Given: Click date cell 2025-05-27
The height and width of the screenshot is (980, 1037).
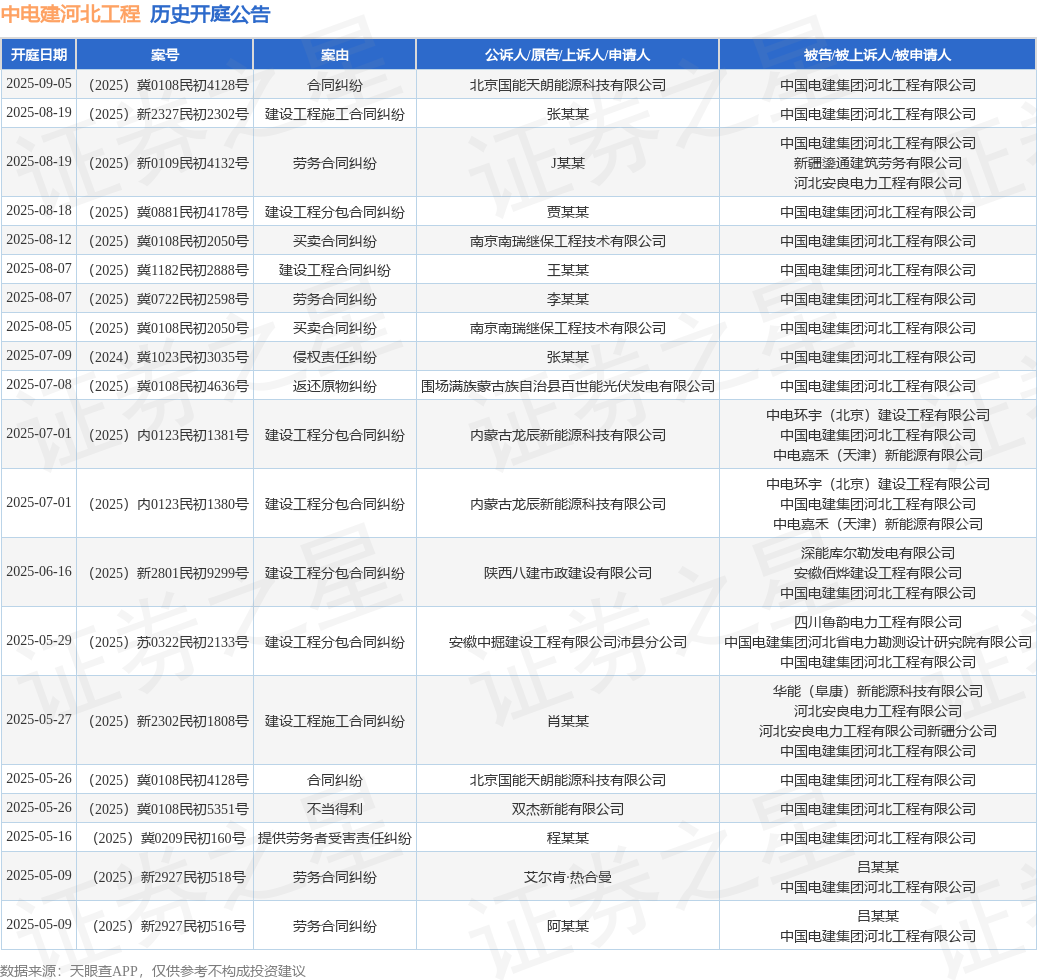Looking at the screenshot, I should pos(39,720).
